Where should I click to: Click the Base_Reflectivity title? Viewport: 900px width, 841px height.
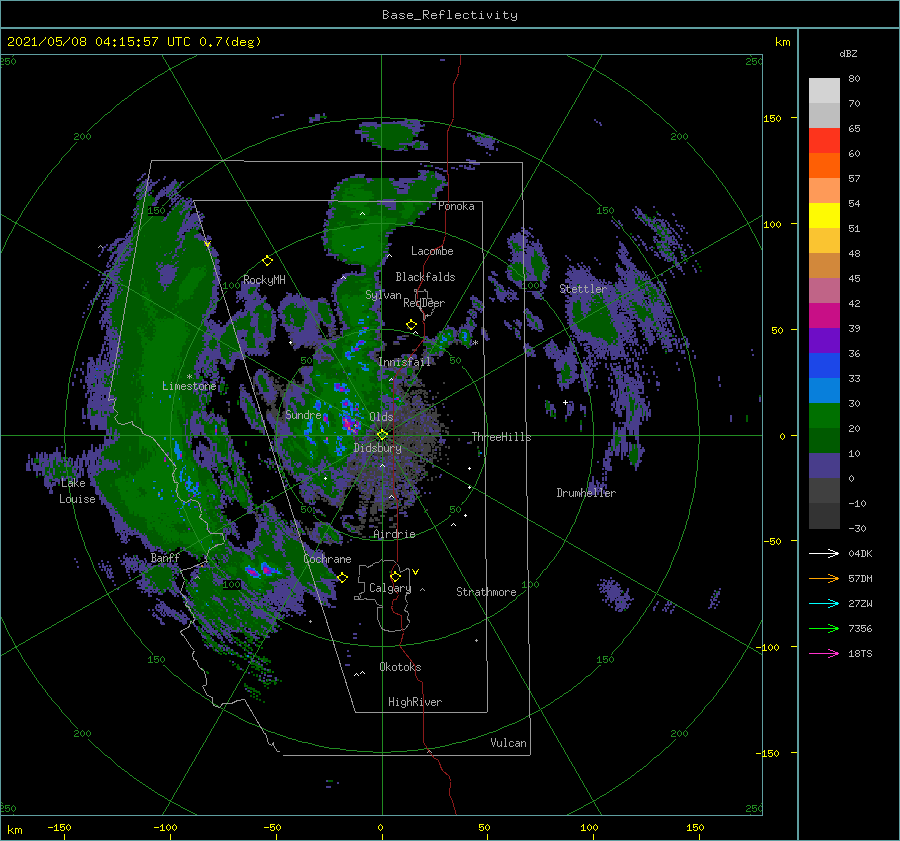pyautogui.click(x=450, y=15)
